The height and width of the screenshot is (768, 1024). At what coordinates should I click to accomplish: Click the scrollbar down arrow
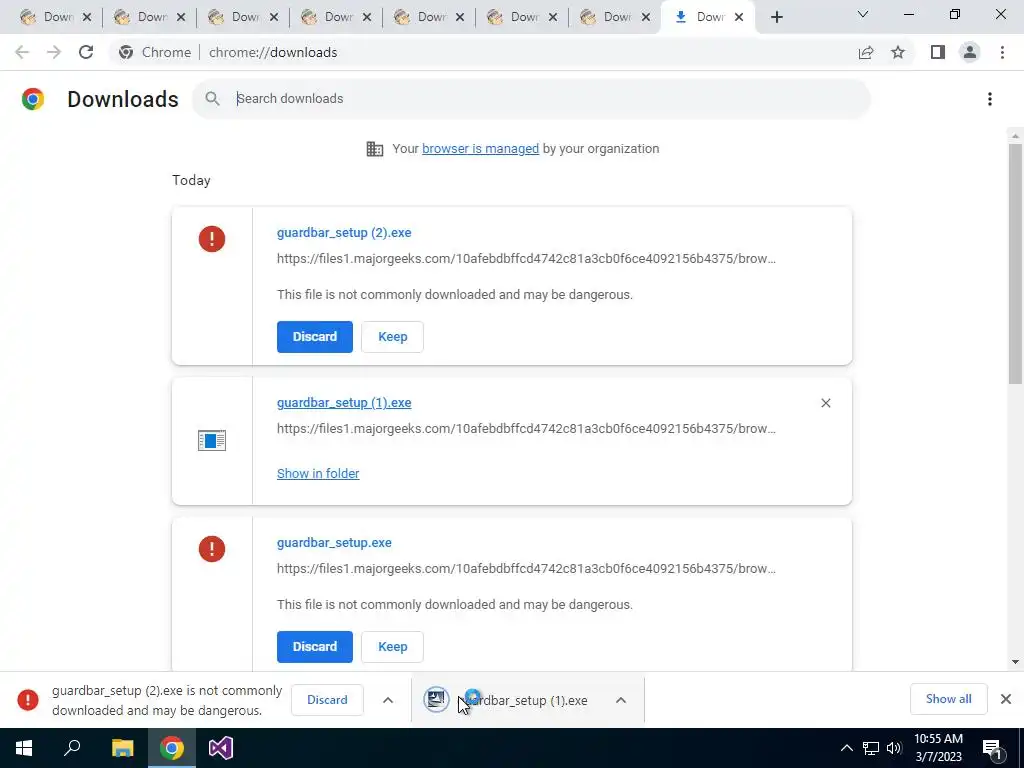pos(1015,662)
